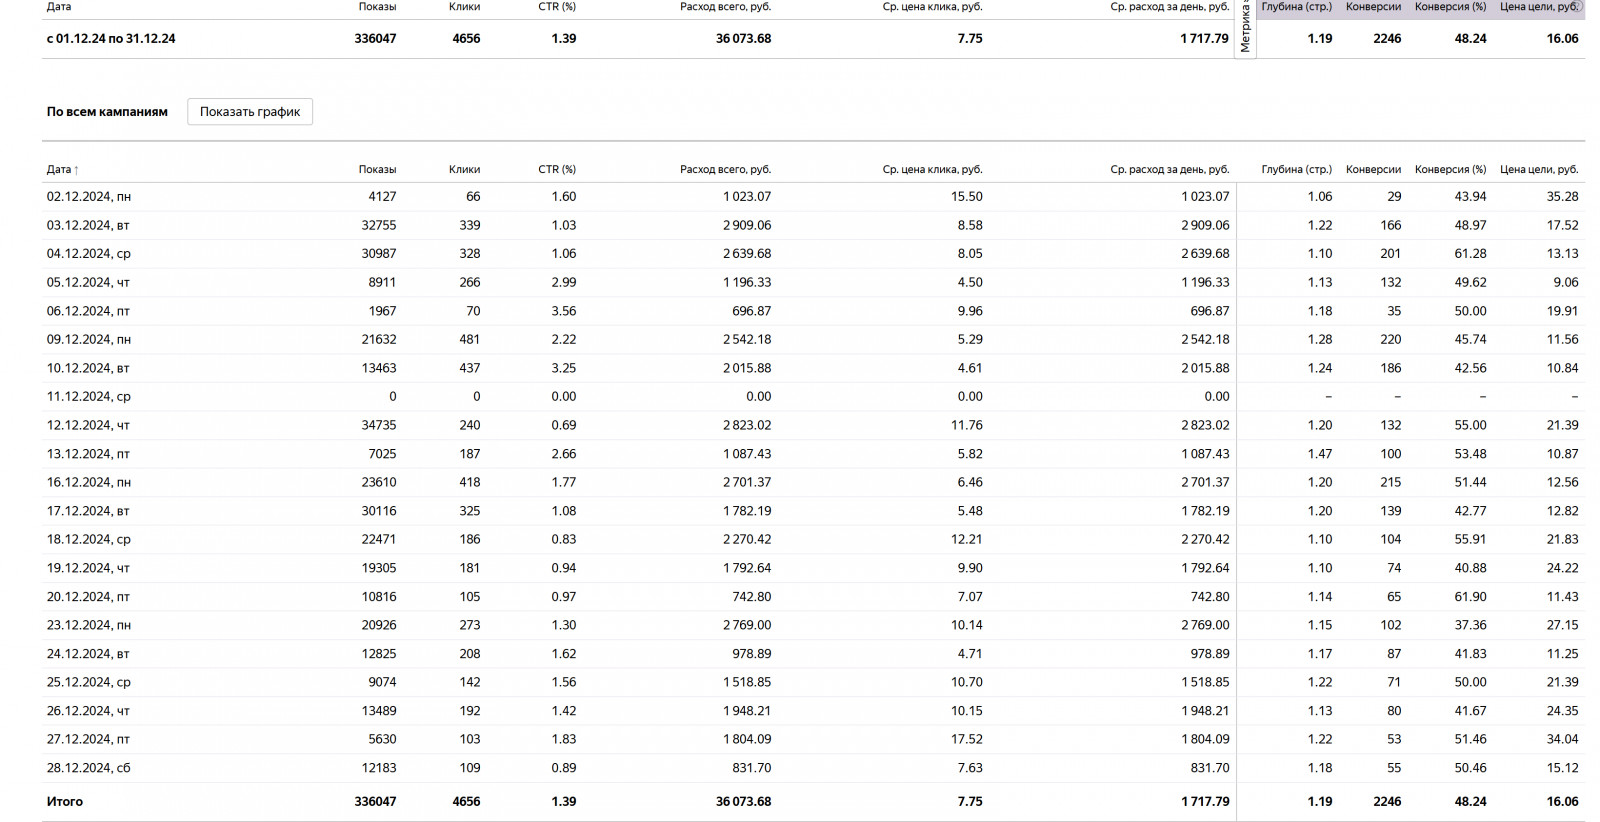Select the 11.12.2024, ср date row
This screenshot has width=1600, height=822.
pos(89,397)
